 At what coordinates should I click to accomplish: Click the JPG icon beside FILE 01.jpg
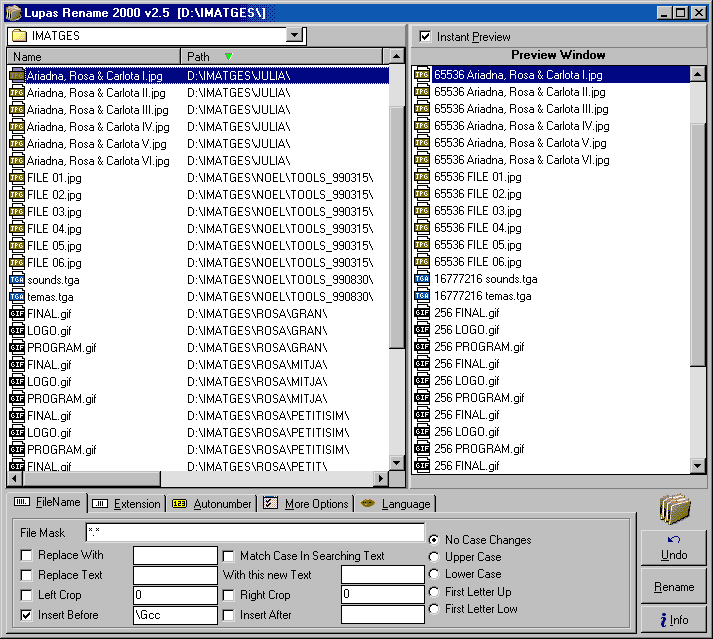tap(17, 178)
